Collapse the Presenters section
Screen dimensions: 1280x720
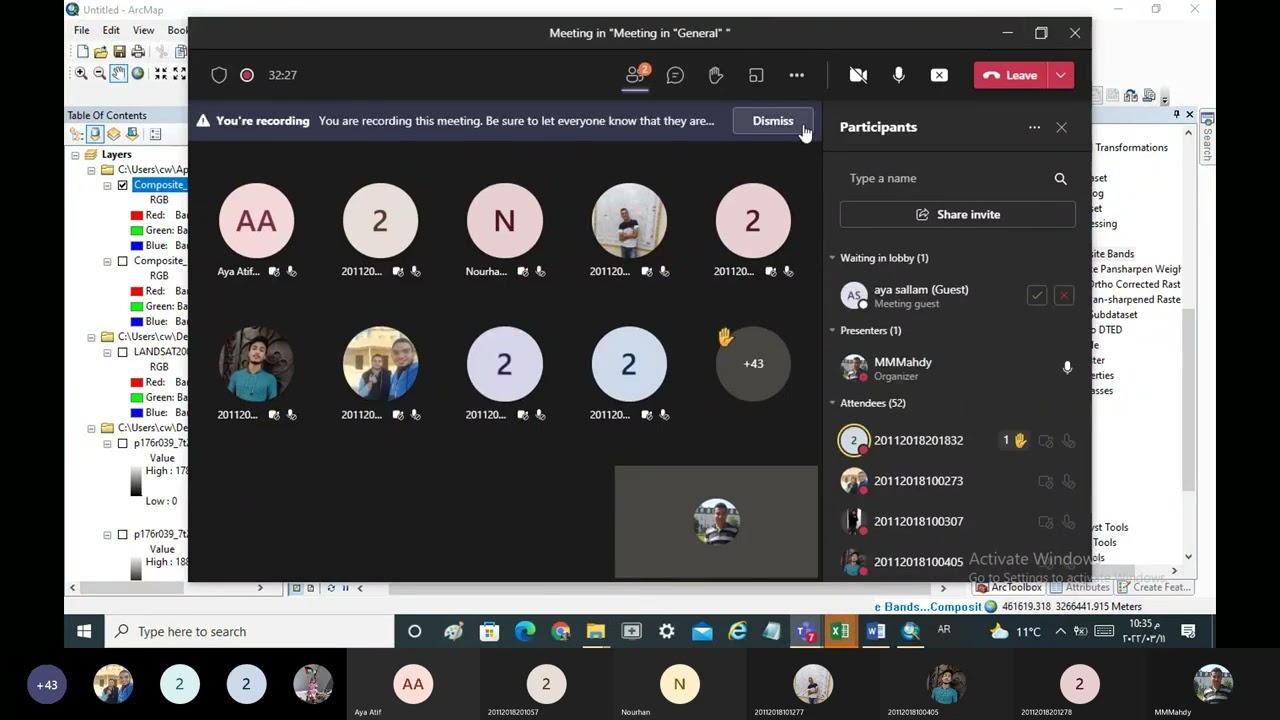tap(832, 330)
